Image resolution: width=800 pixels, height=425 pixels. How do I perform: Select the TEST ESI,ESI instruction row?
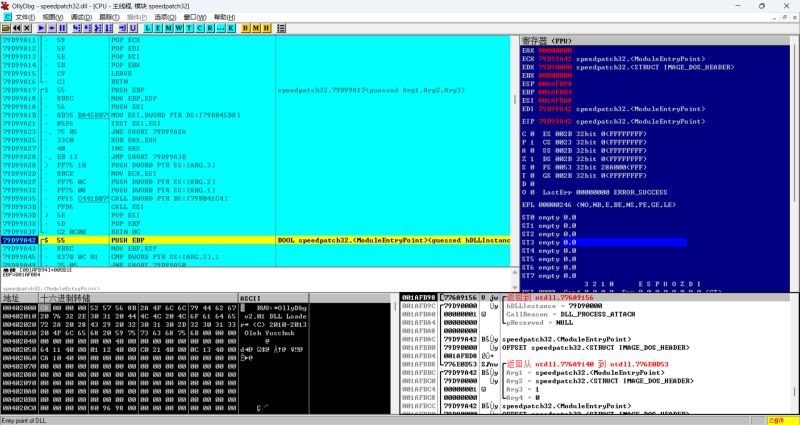255,123
